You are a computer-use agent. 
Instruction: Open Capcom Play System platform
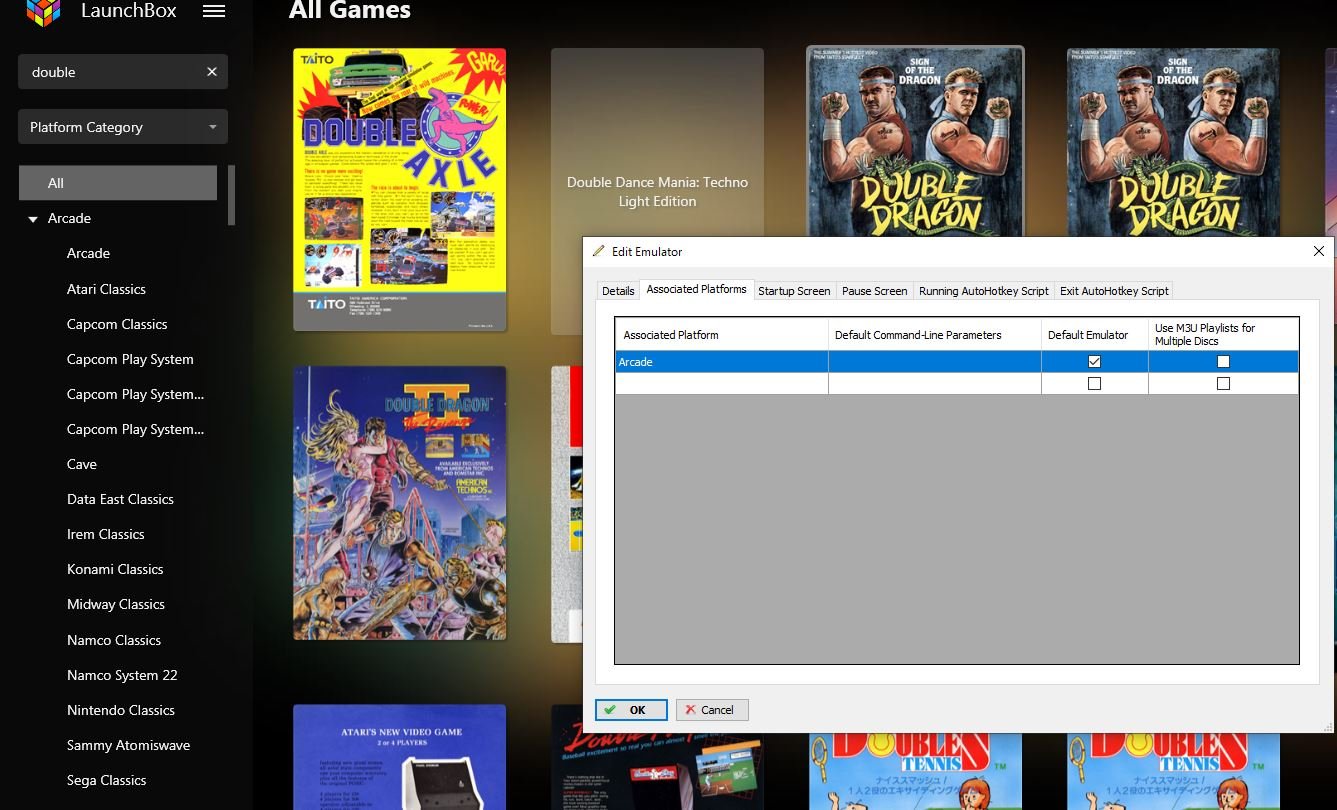tap(130, 359)
